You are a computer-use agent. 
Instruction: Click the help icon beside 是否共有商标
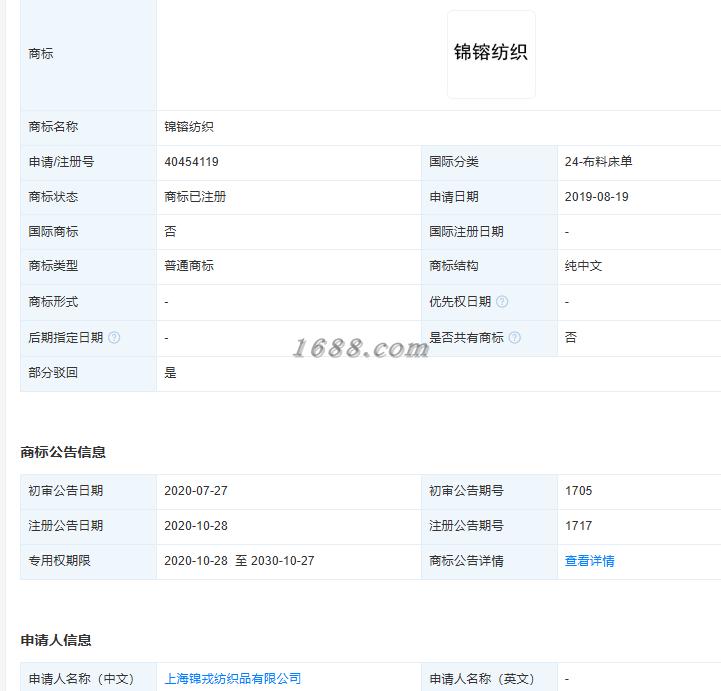pos(515,338)
